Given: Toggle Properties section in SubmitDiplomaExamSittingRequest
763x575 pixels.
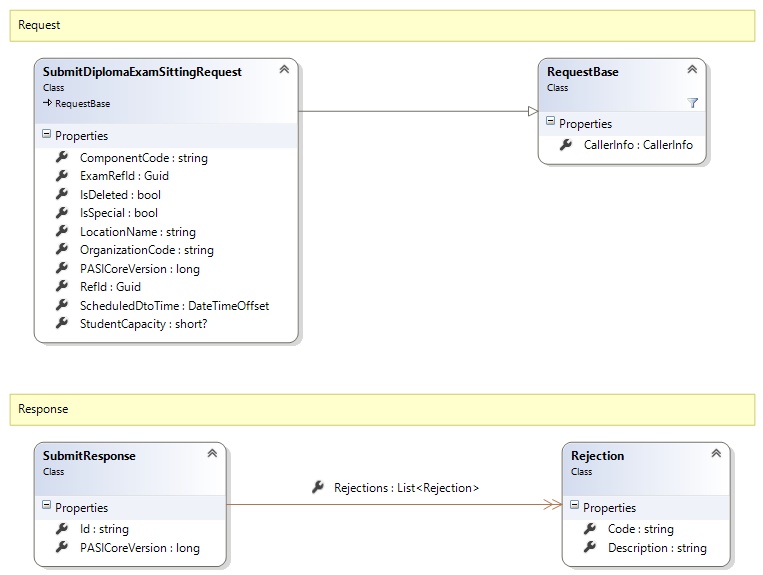Looking at the screenshot, I should click(46, 135).
